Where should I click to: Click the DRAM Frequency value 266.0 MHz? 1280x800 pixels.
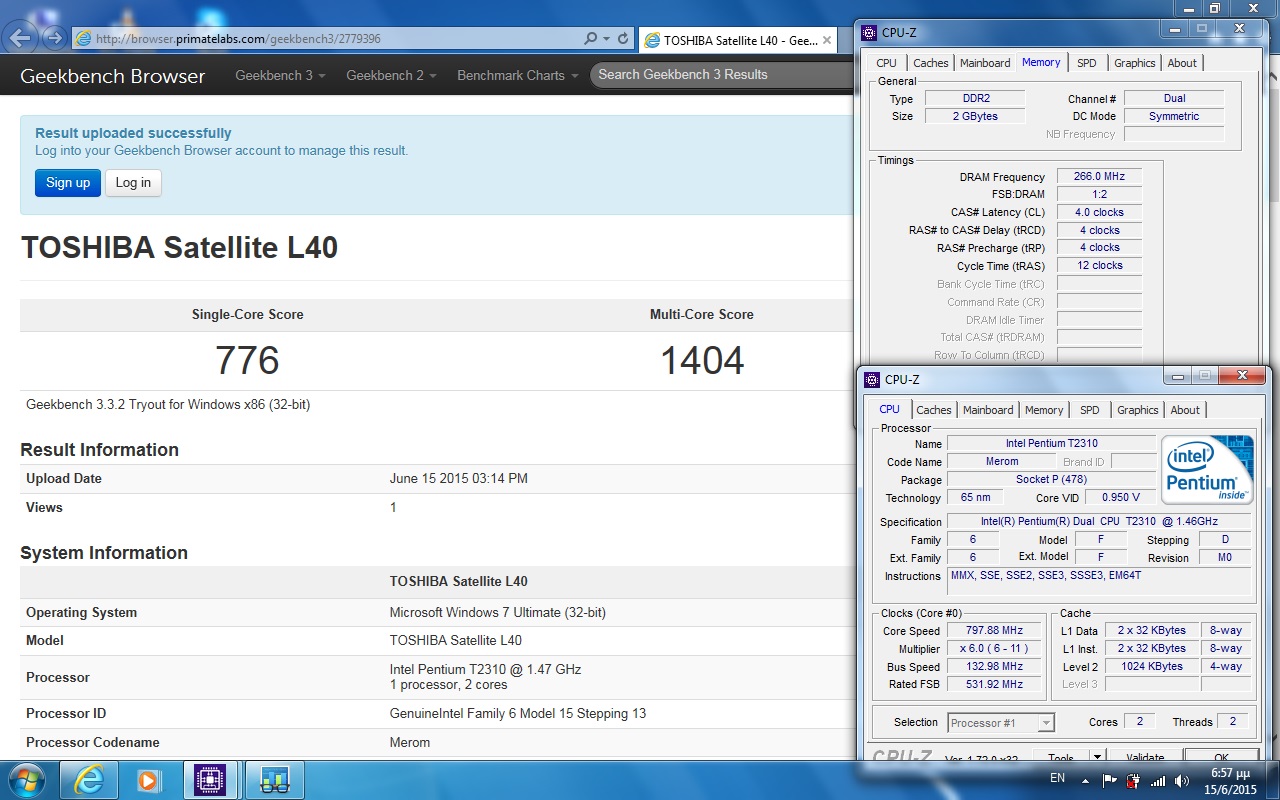click(x=1099, y=177)
